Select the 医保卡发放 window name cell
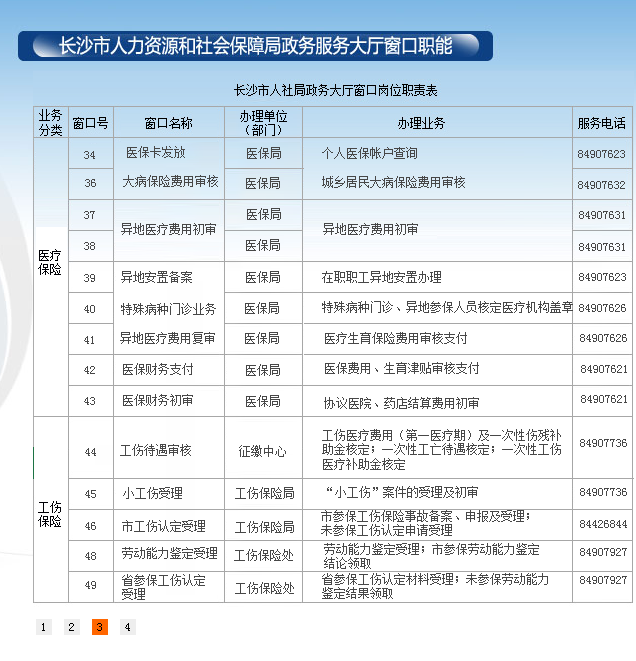636x661 pixels. (155, 153)
